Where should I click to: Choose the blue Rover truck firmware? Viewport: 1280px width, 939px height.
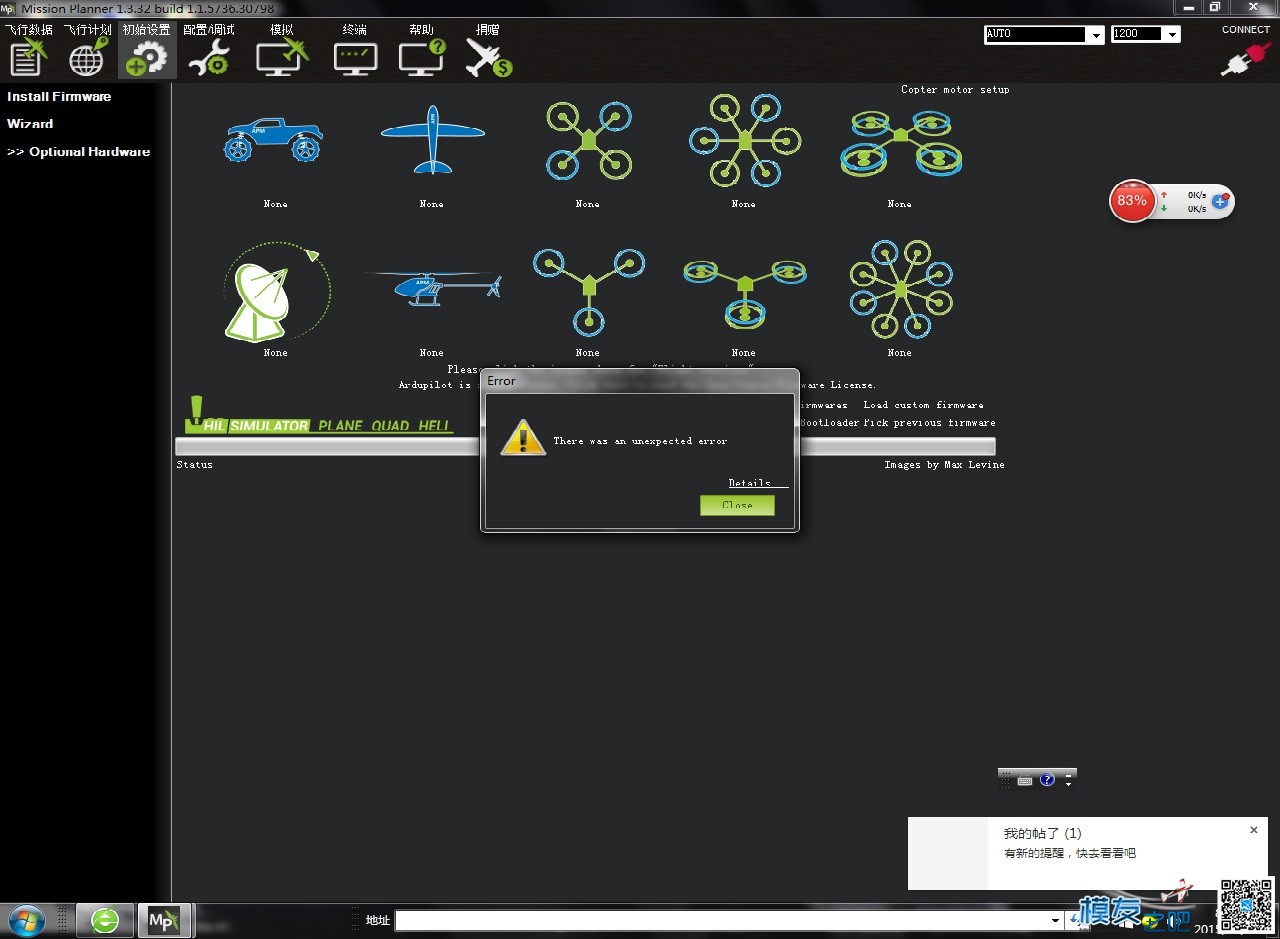(x=274, y=140)
